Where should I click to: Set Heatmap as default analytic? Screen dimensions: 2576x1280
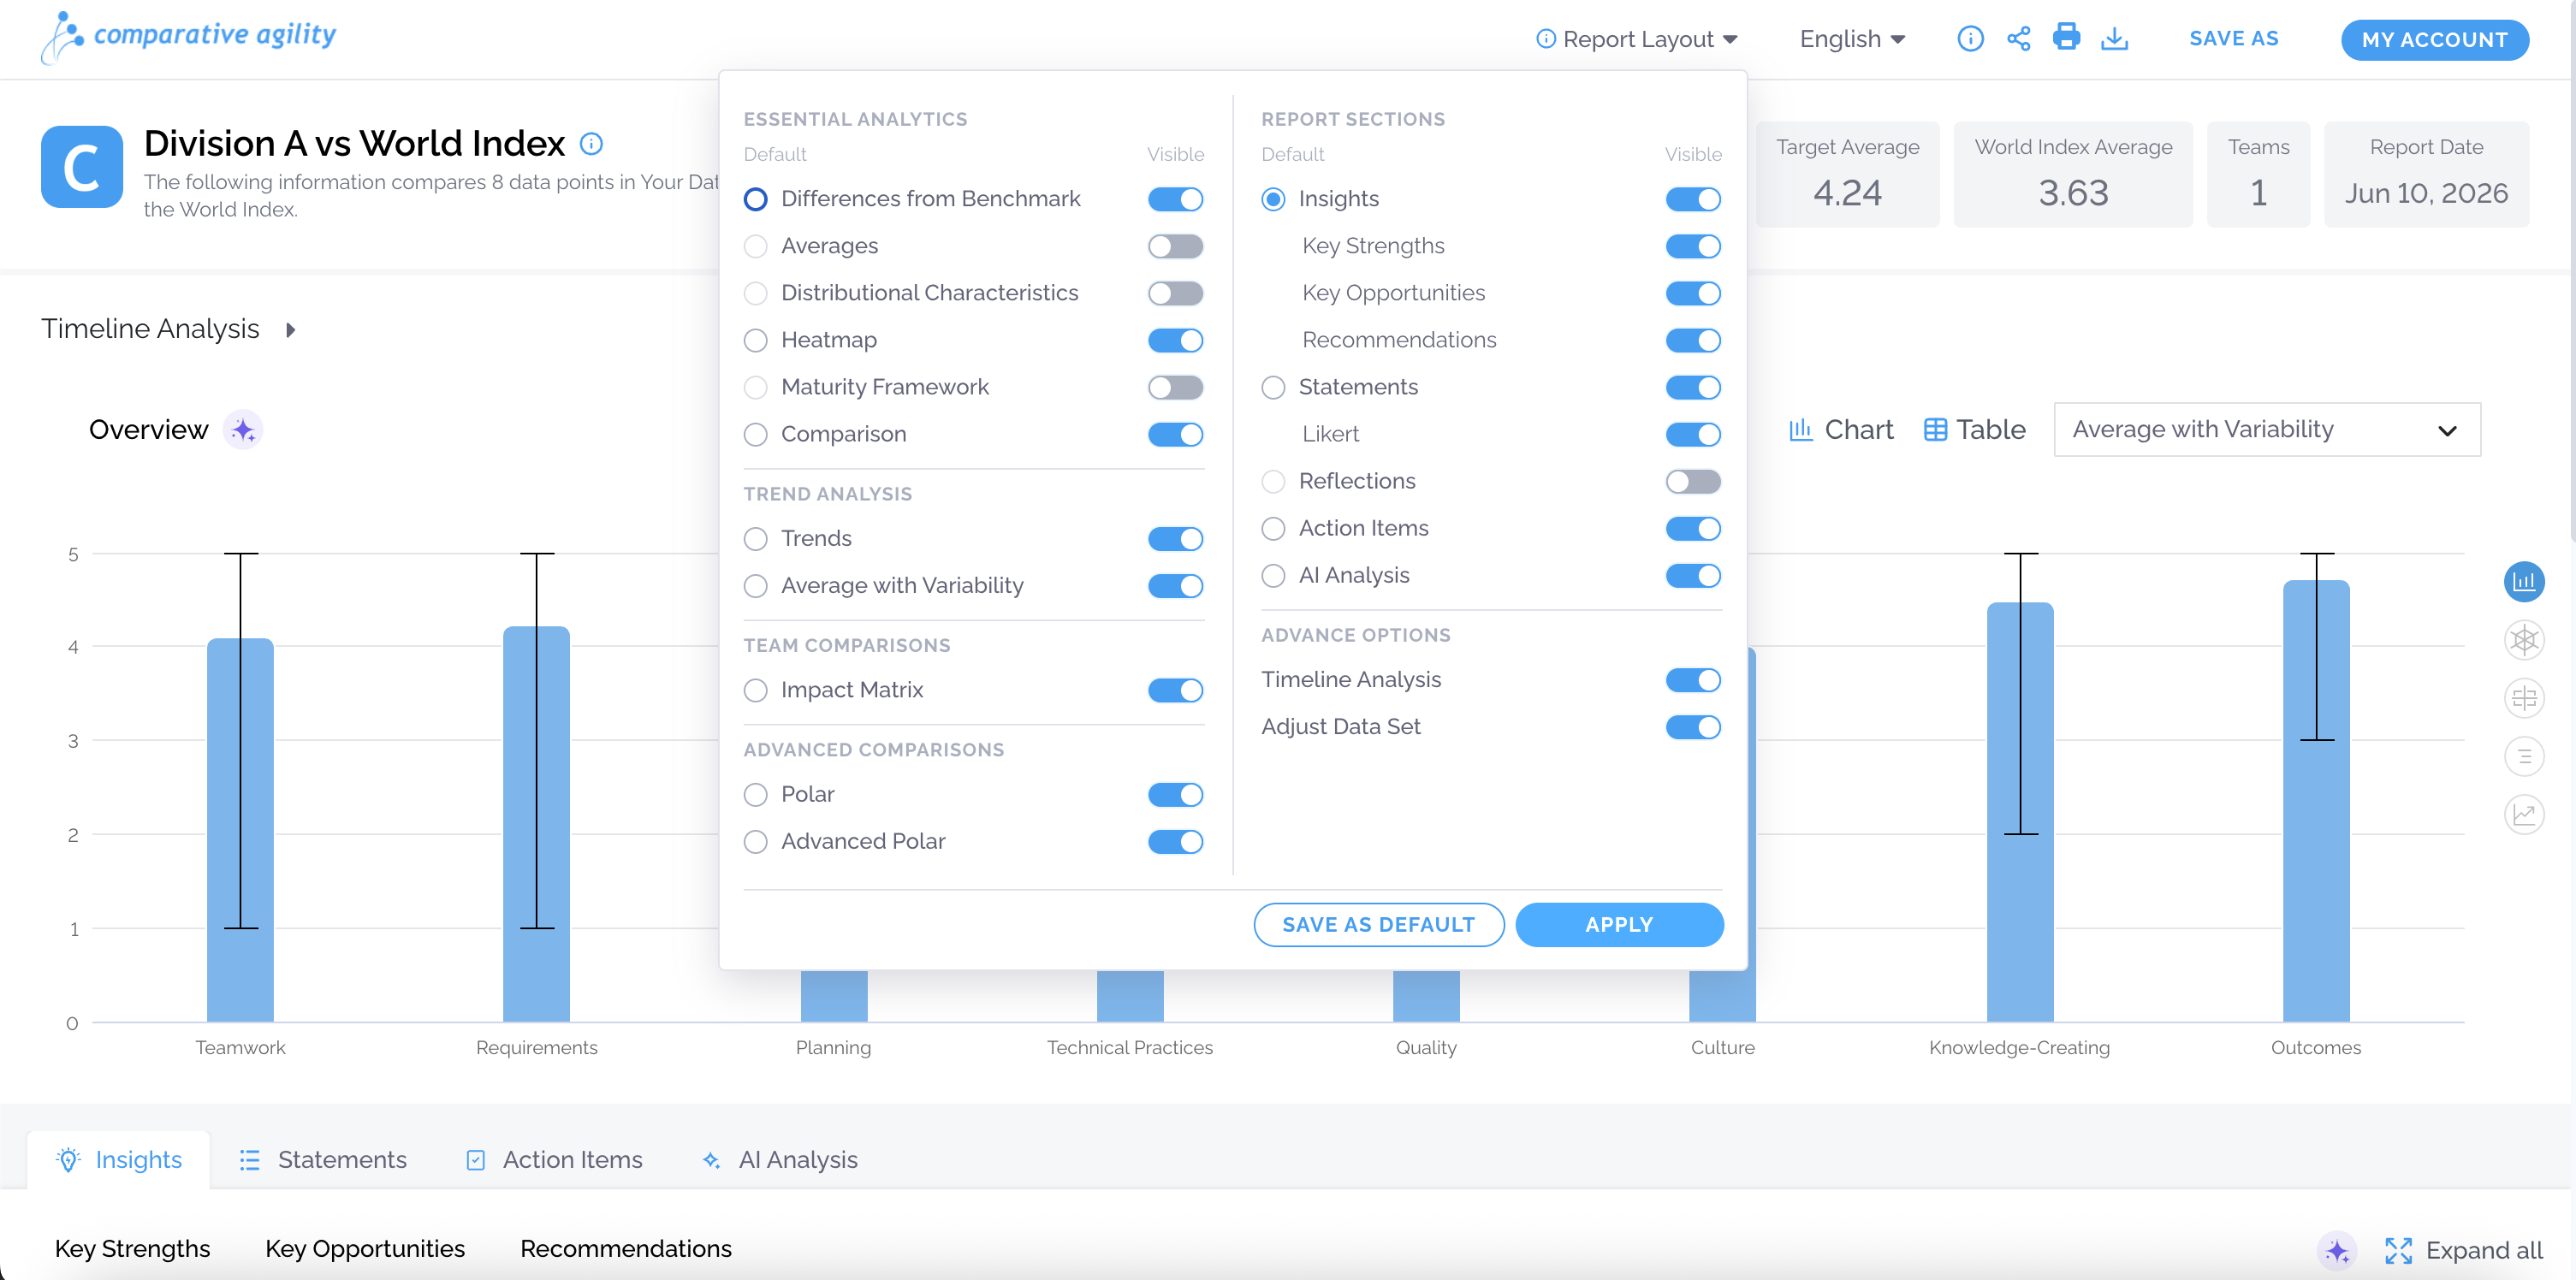tap(756, 340)
